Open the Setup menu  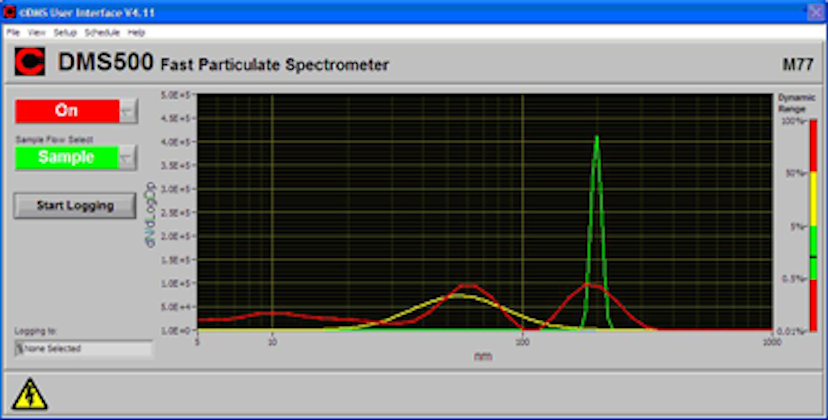(65, 33)
